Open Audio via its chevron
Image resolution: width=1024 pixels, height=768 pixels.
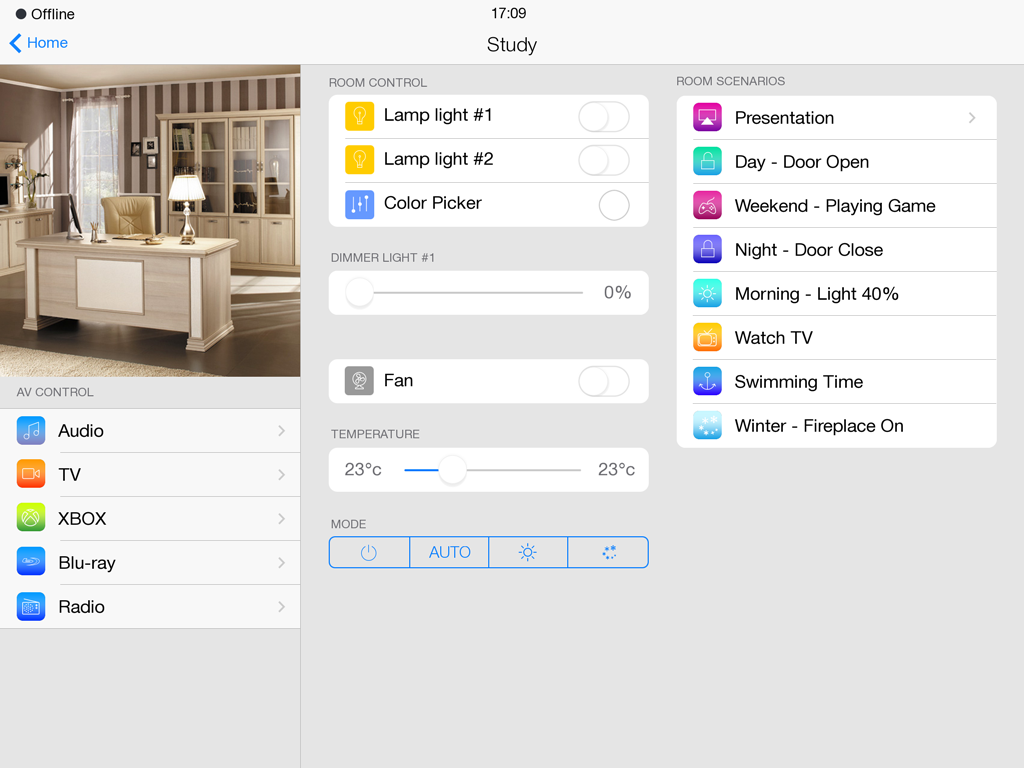(281, 430)
